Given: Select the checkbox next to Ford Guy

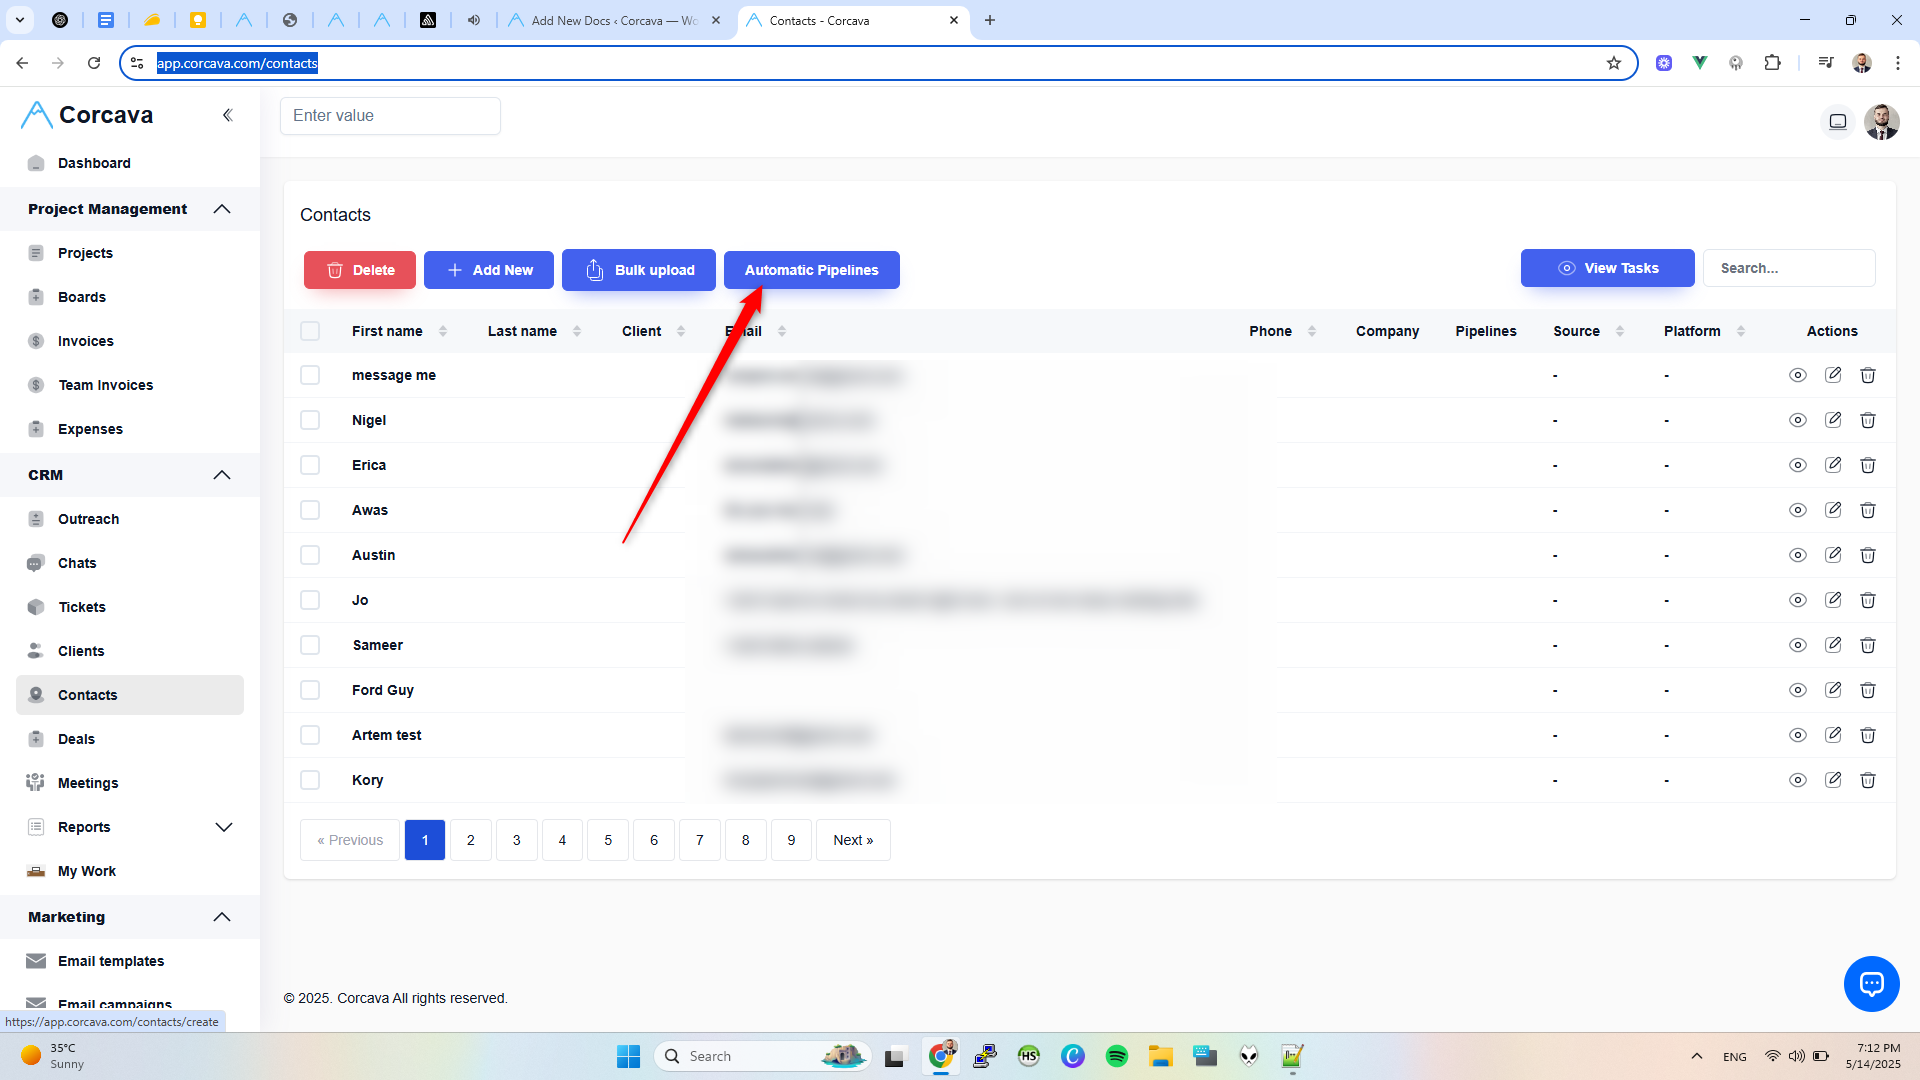Looking at the screenshot, I should [310, 690].
